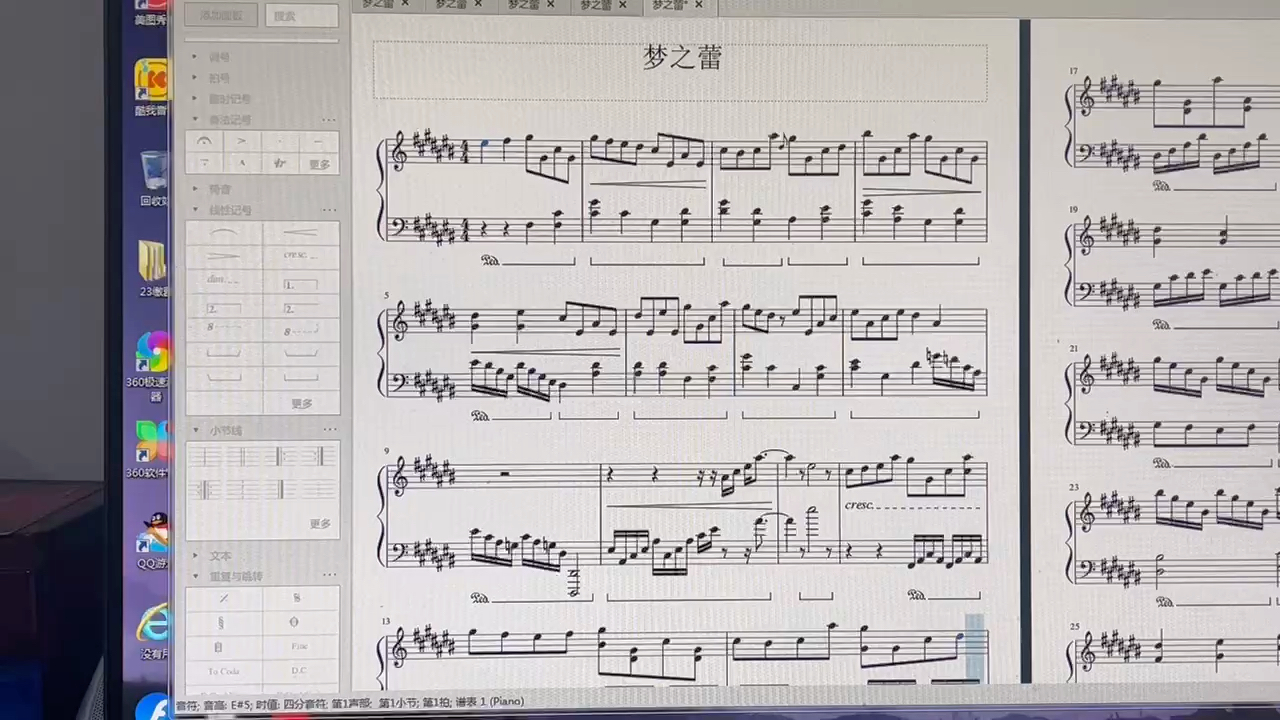Expand the 临时记号 palette section
The width and height of the screenshot is (1280, 720).
pyautogui.click(x=229, y=99)
